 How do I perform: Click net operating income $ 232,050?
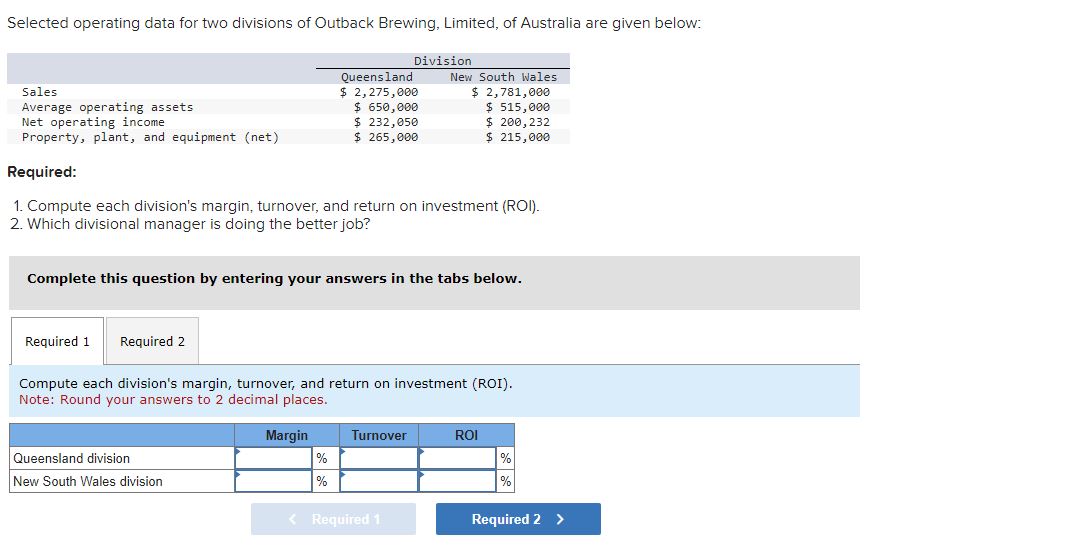pos(386,122)
